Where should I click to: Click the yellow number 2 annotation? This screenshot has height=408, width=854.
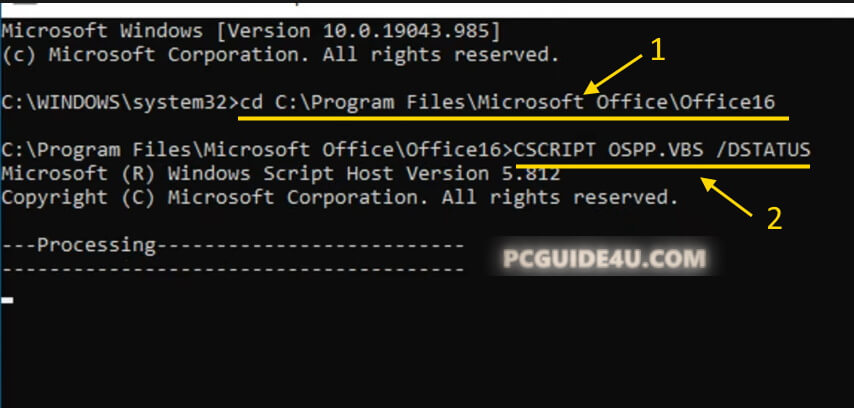773,217
